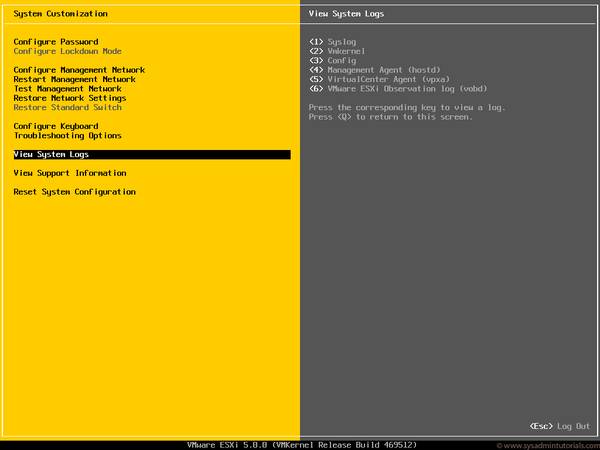The image size is (600, 450).
Task: Open the <1> Syslog log entry
Action: (x=333, y=42)
